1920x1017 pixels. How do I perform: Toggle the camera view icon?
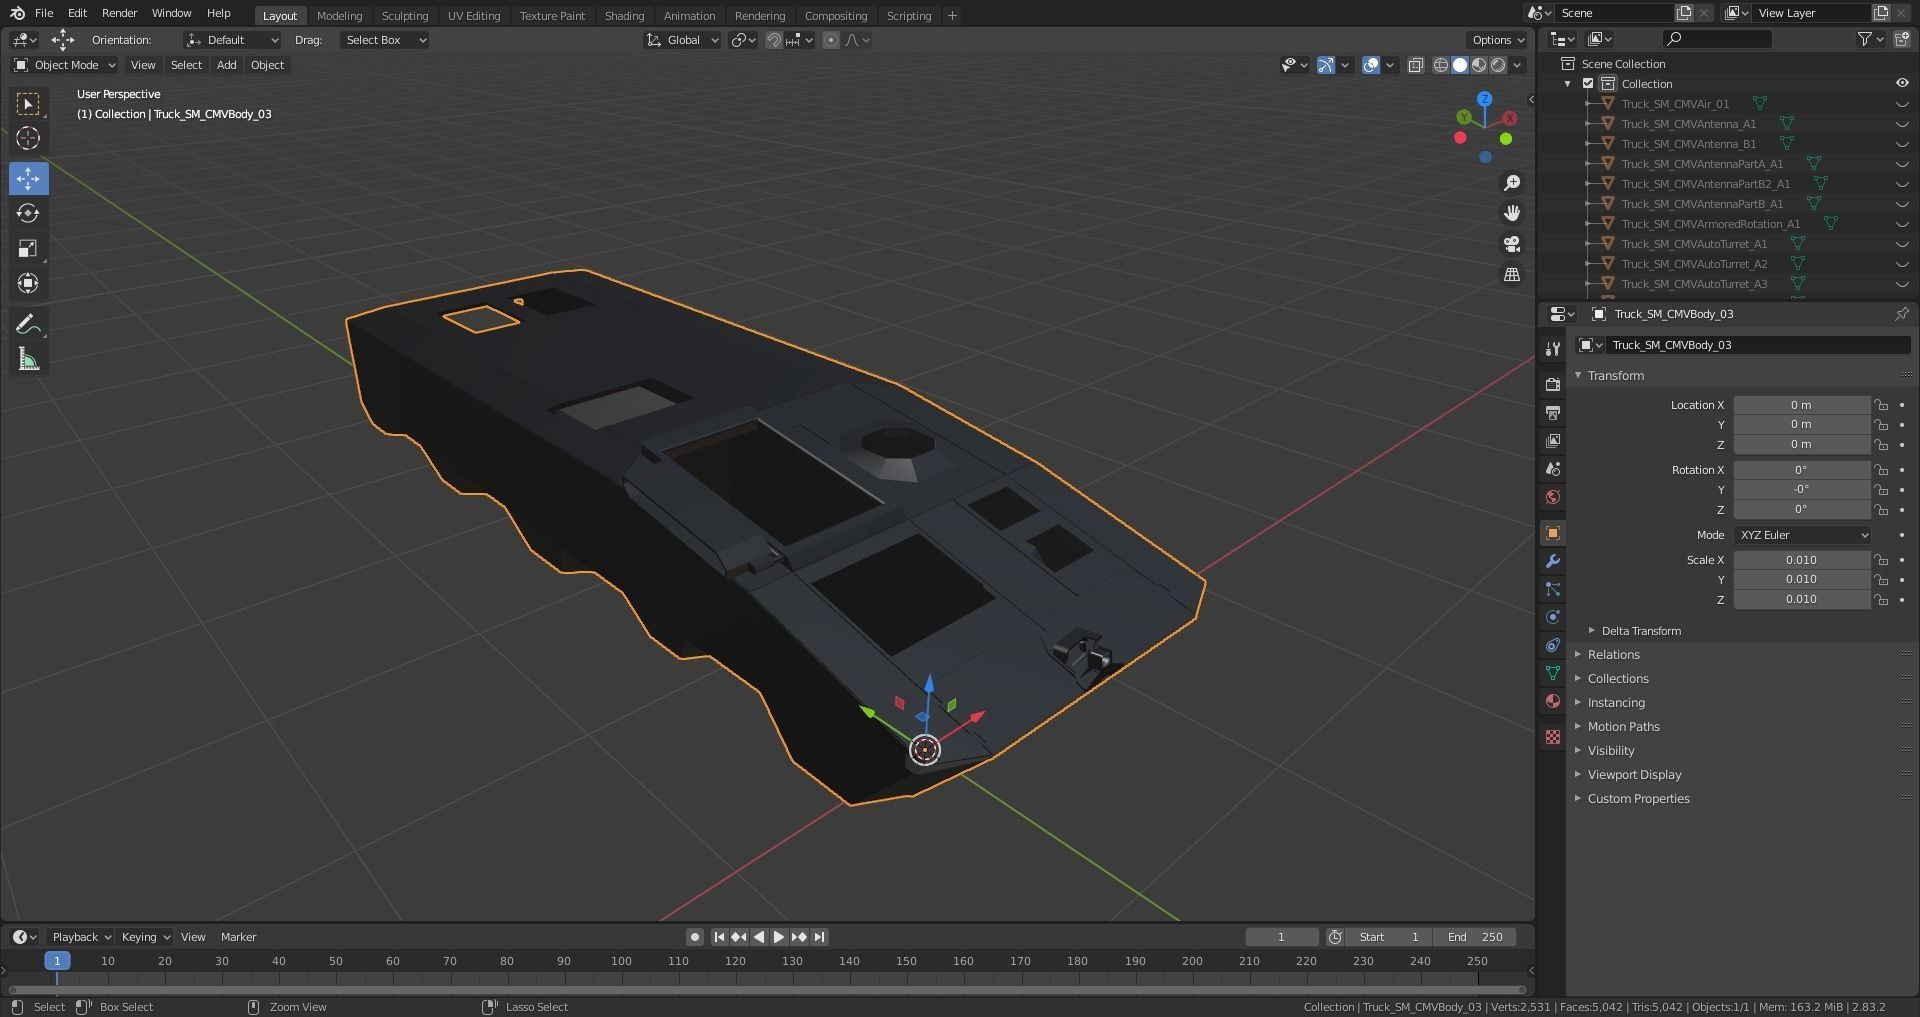[1512, 244]
